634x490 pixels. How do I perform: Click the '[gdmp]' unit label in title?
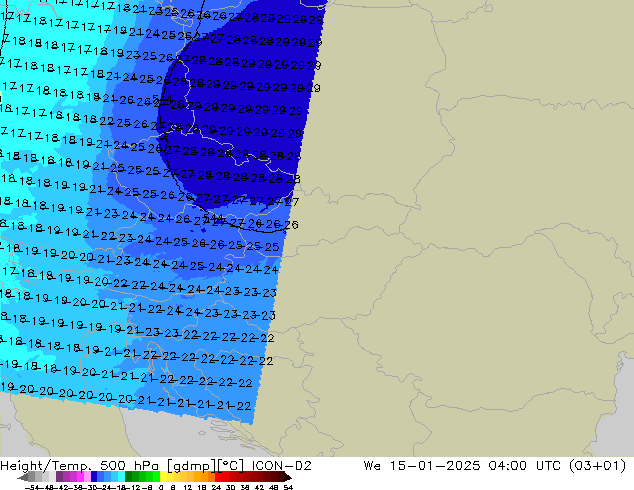click(191, 466)
